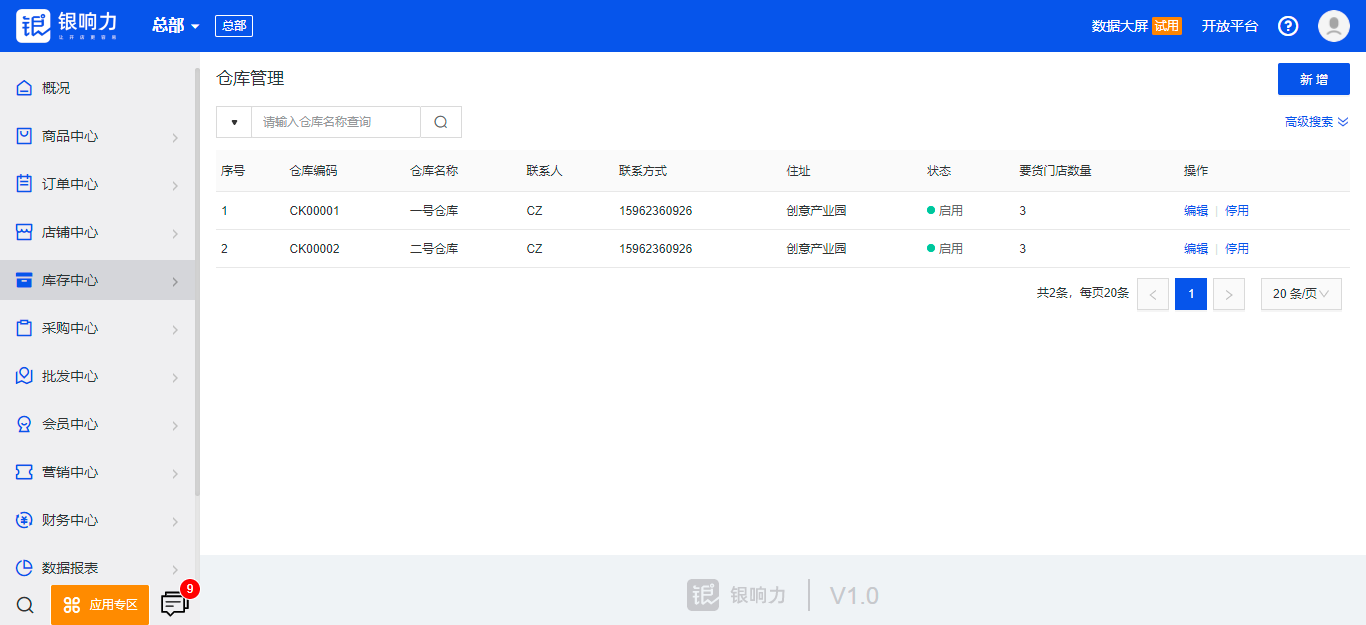Open 概况 overview in the sidebar
The width and height of the screenshot is (1366, 625).
point(56,88)
